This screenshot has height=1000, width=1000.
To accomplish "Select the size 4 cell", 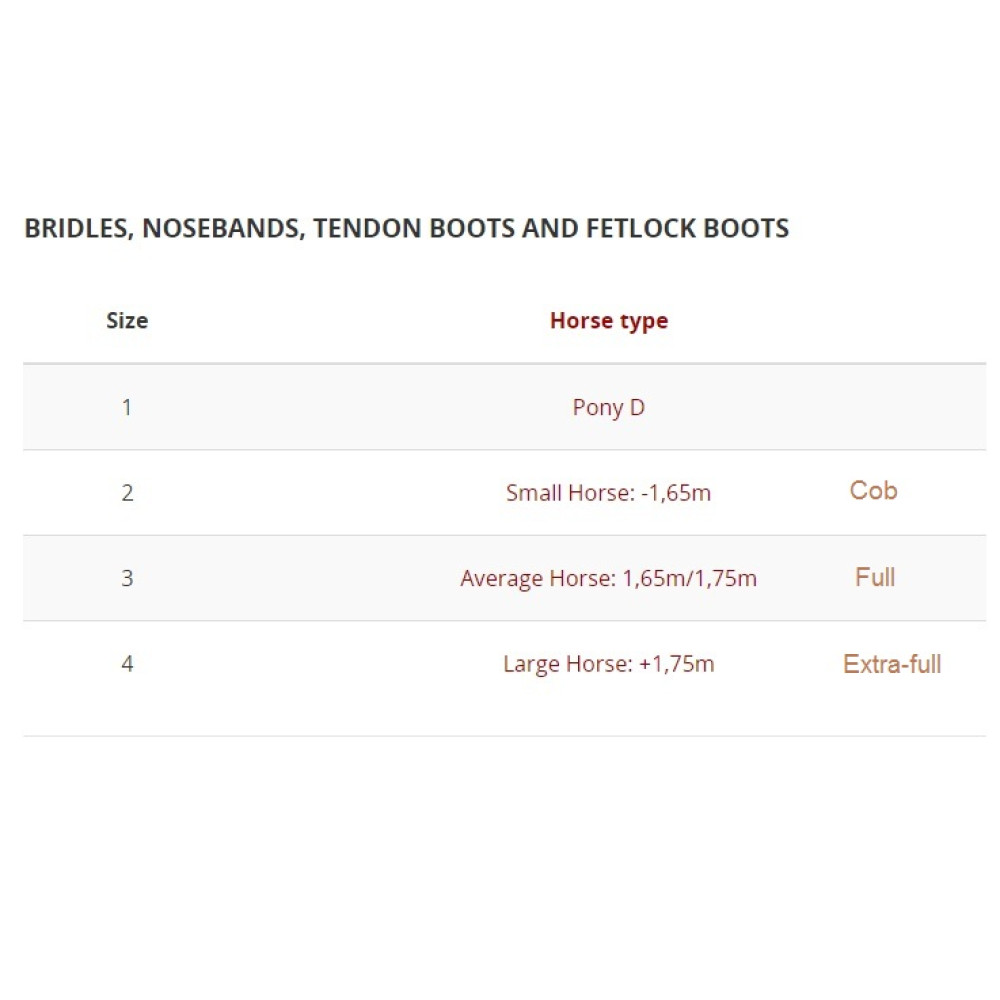I will (127, 663).
